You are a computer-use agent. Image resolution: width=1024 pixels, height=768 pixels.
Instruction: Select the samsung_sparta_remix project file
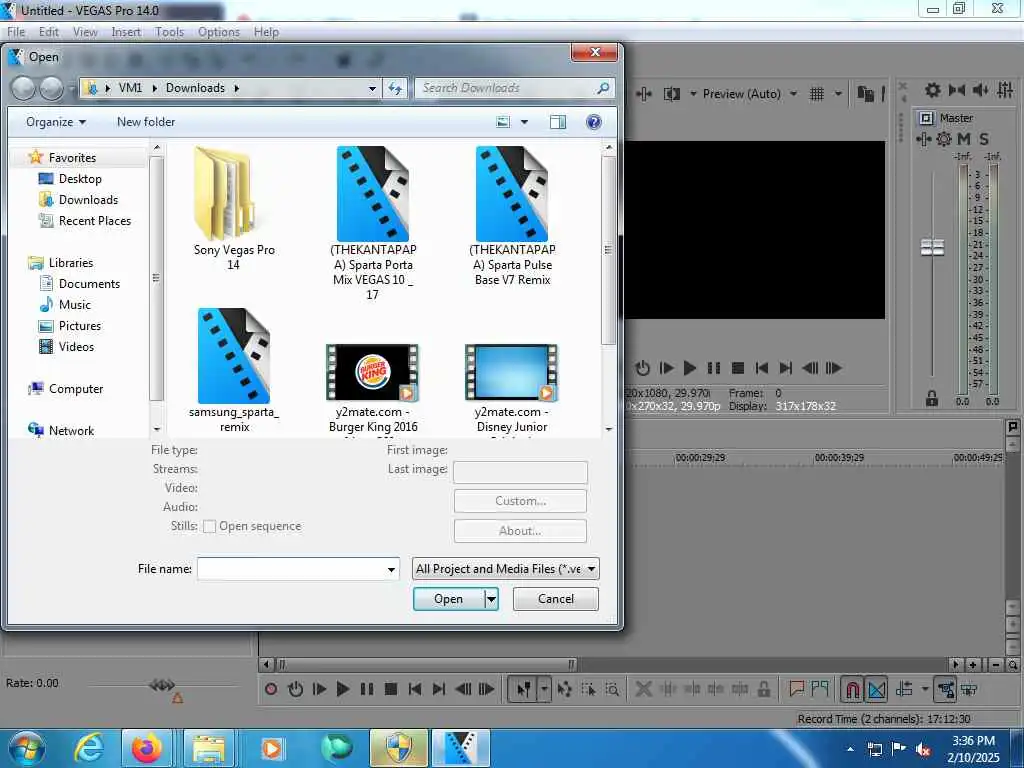234,370
